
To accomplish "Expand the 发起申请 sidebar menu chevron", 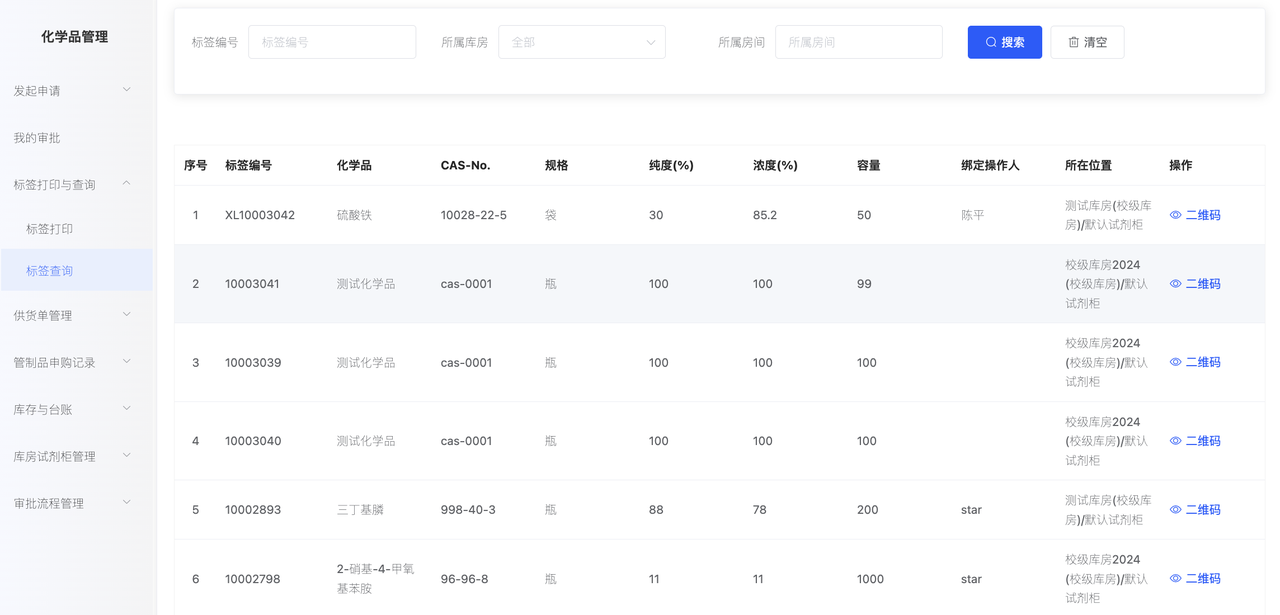I will coord(127,90).
